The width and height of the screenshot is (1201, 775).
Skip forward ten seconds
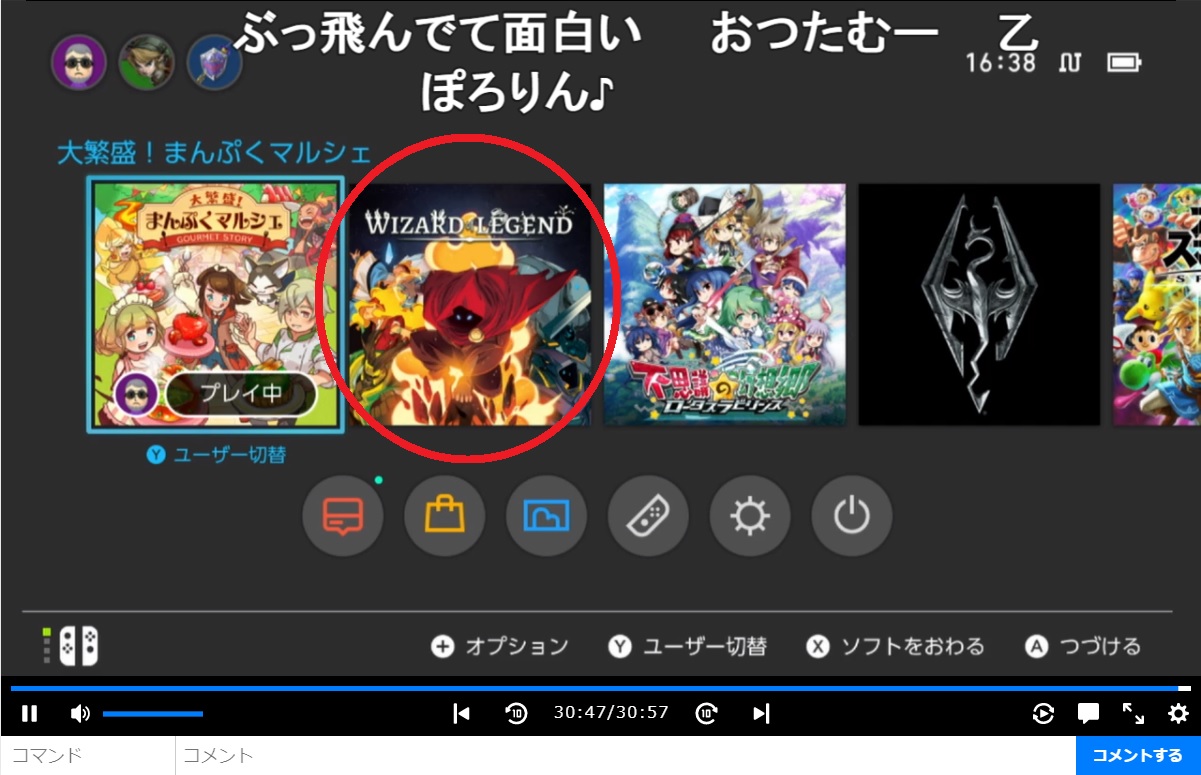[707, 713]
